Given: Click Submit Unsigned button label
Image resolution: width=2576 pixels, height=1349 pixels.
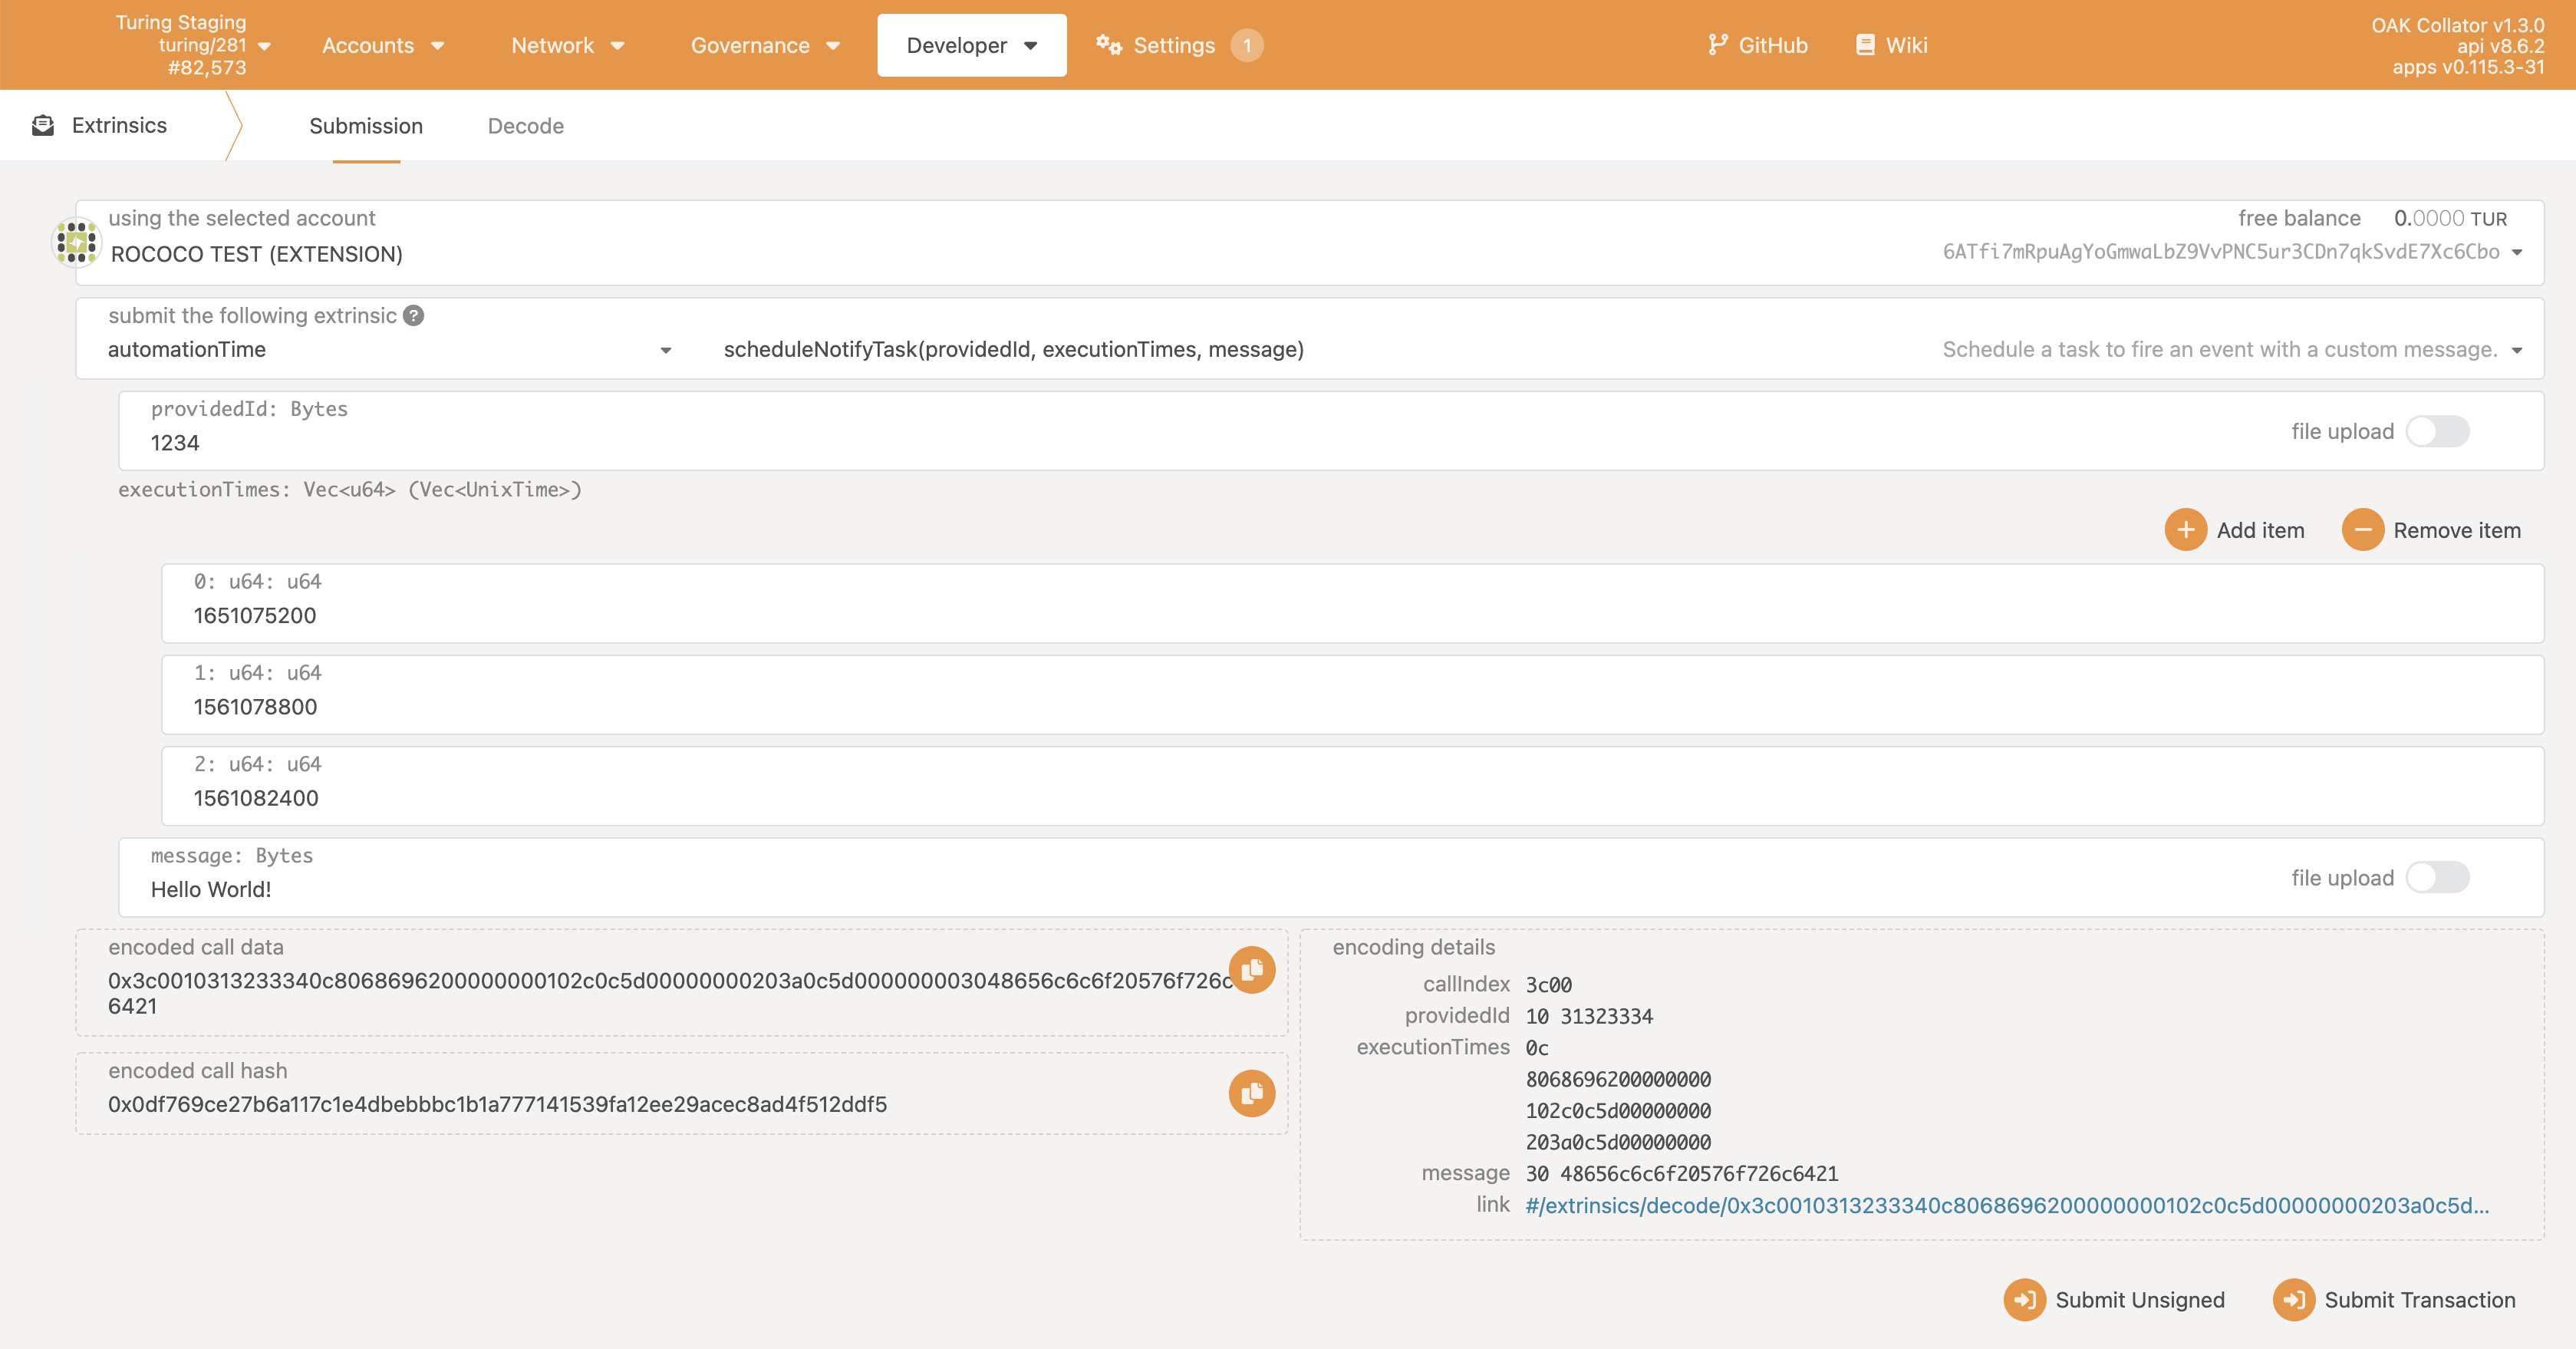Looking at the screenshot, I should pyautogui.click(x=2140, y=1300).
